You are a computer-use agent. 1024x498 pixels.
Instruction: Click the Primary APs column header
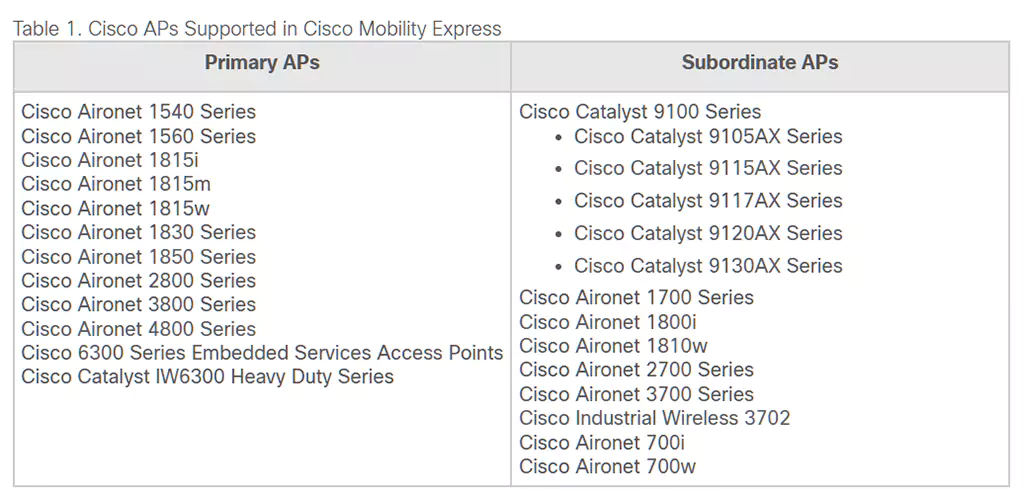[x=262, y=62]
